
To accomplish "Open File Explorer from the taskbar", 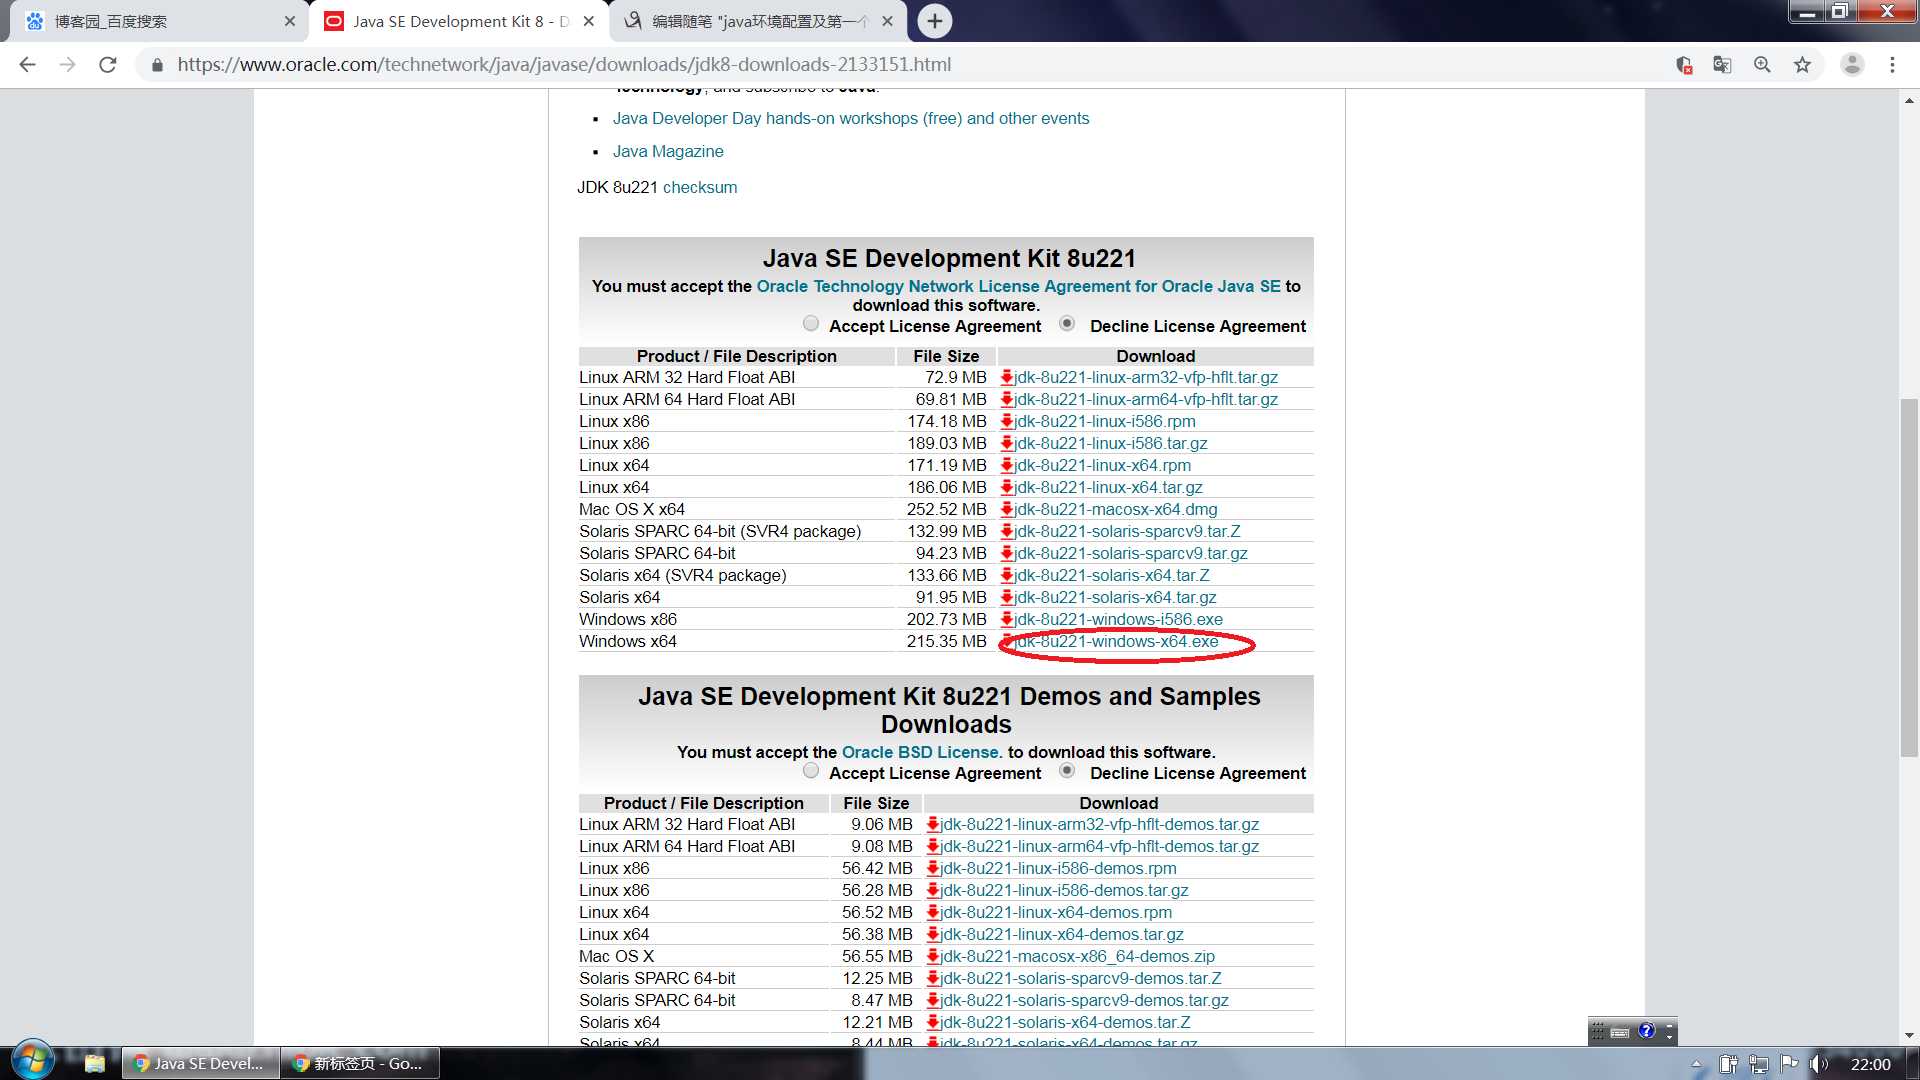I will (95, 1063).
